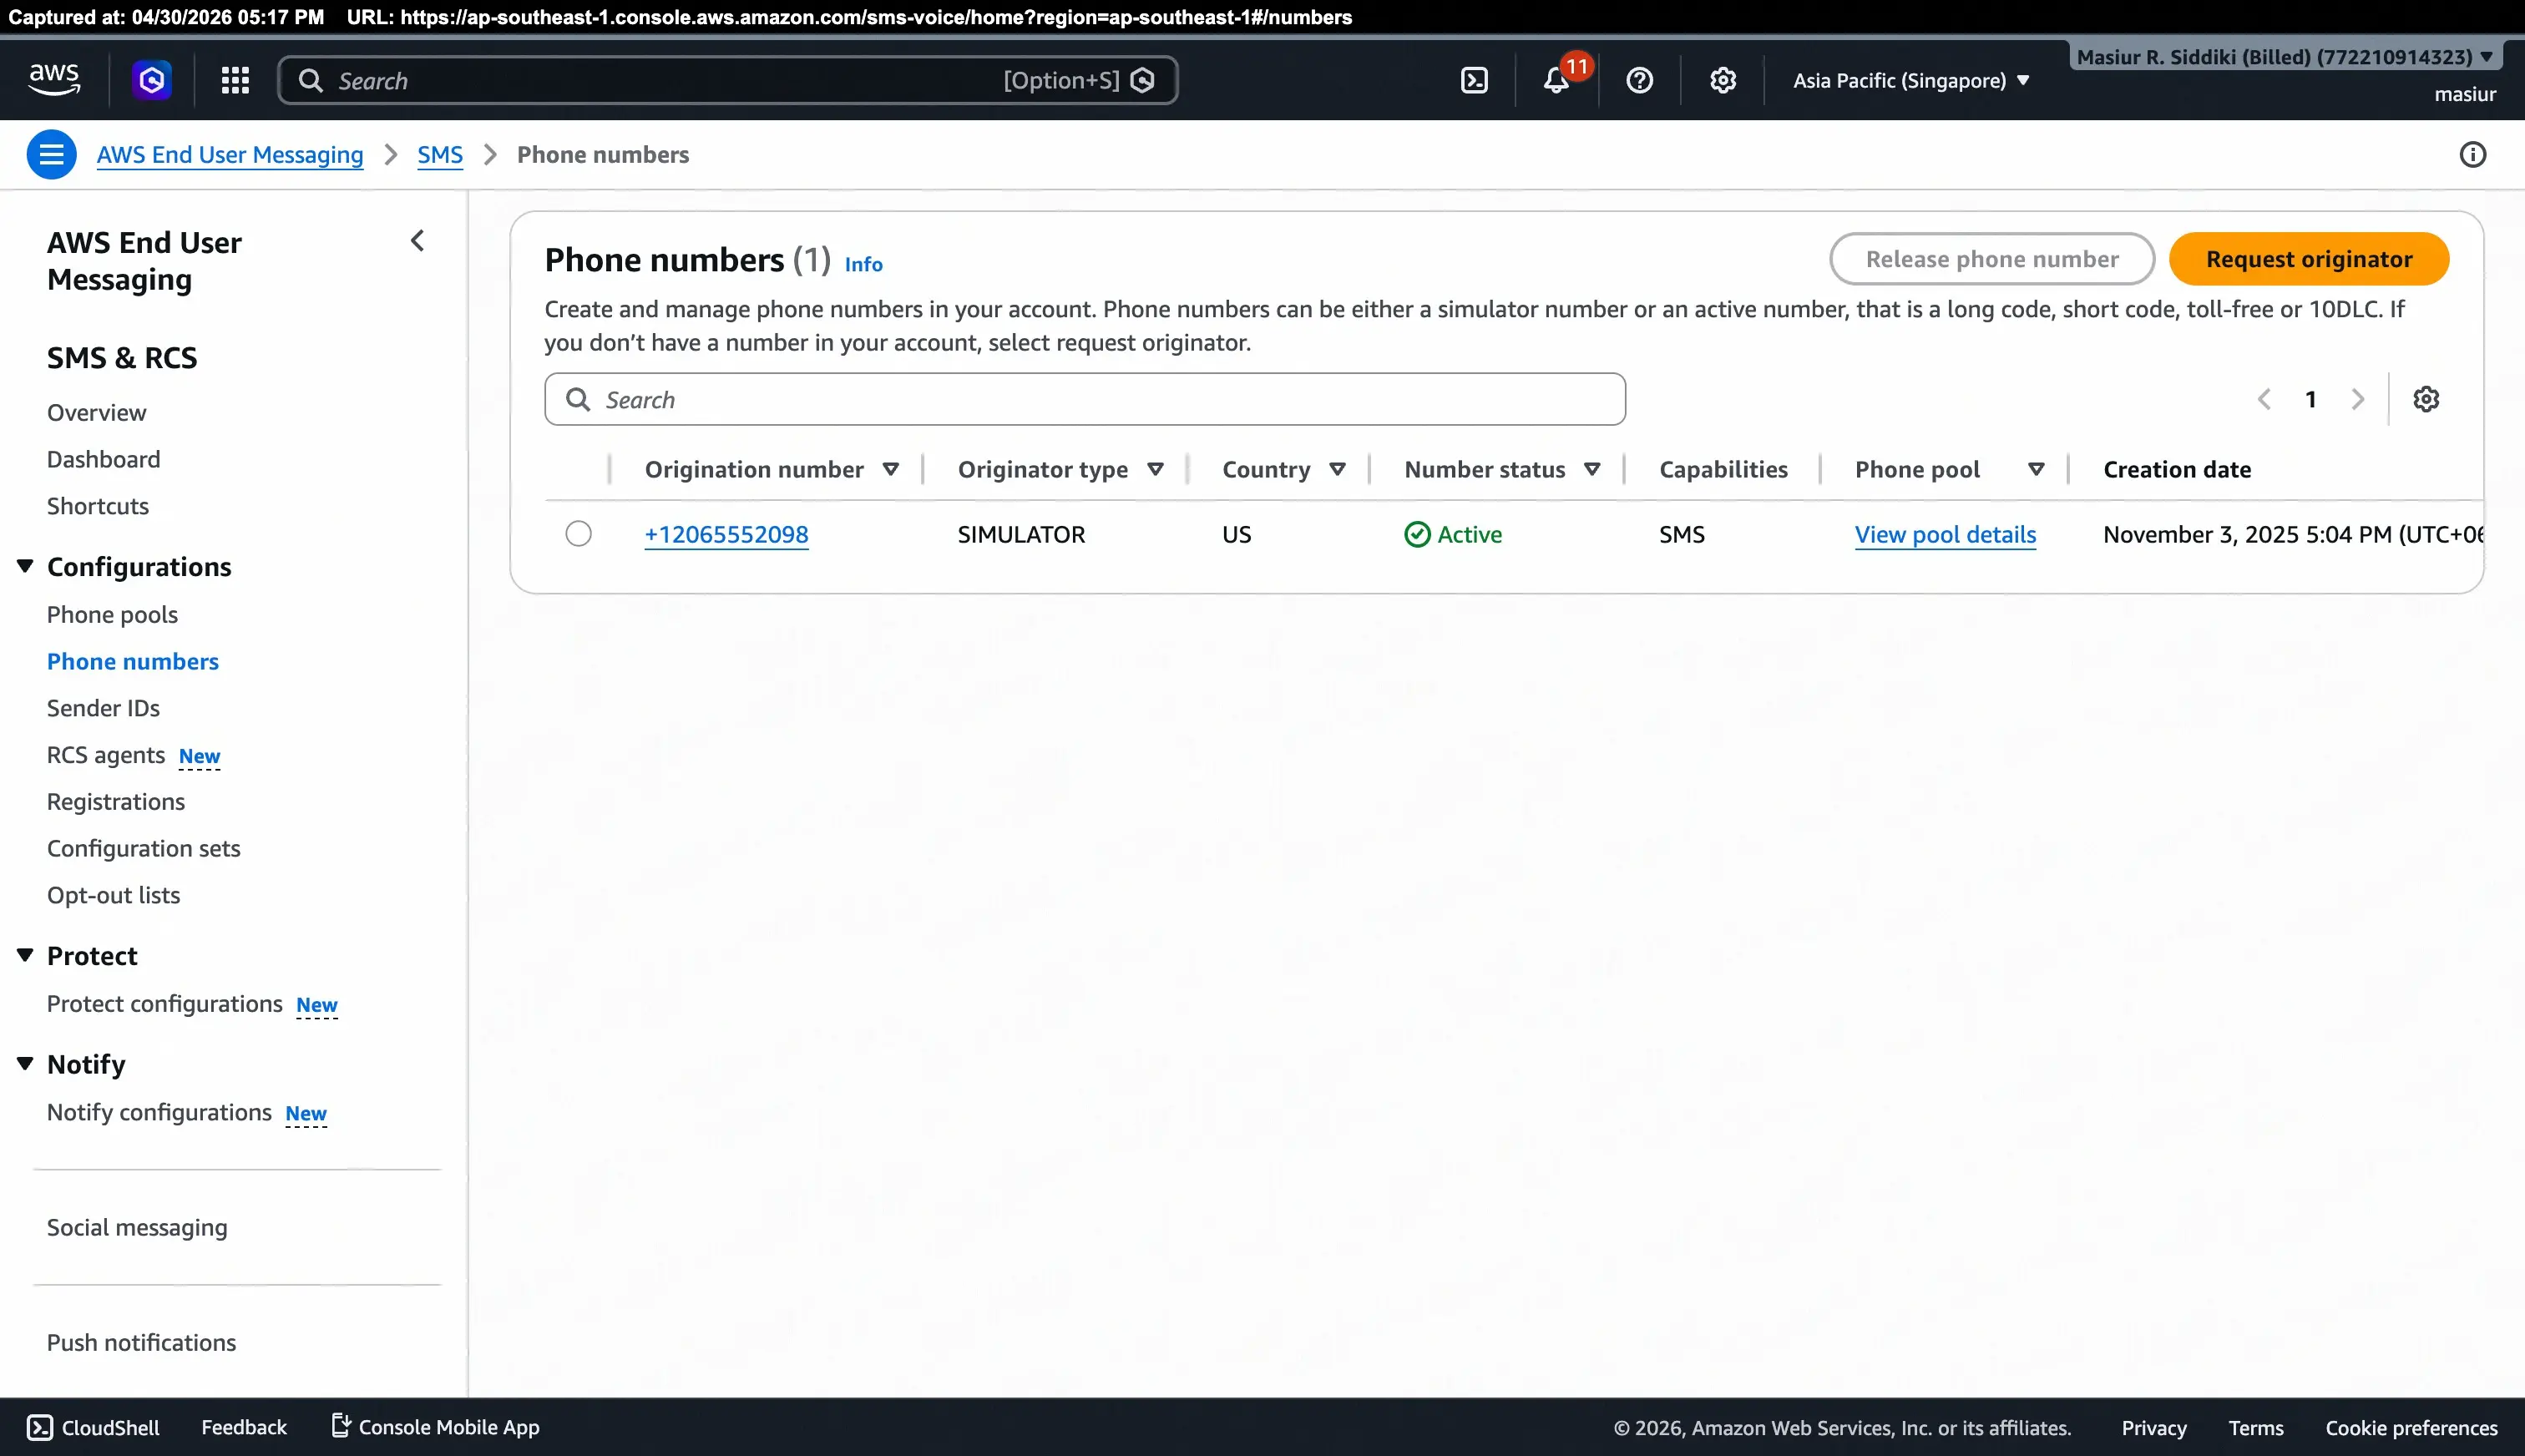Open the Privacy link in the footer
The width and height of the screenshot is (2525, 1456).
click(2154, 1428)
